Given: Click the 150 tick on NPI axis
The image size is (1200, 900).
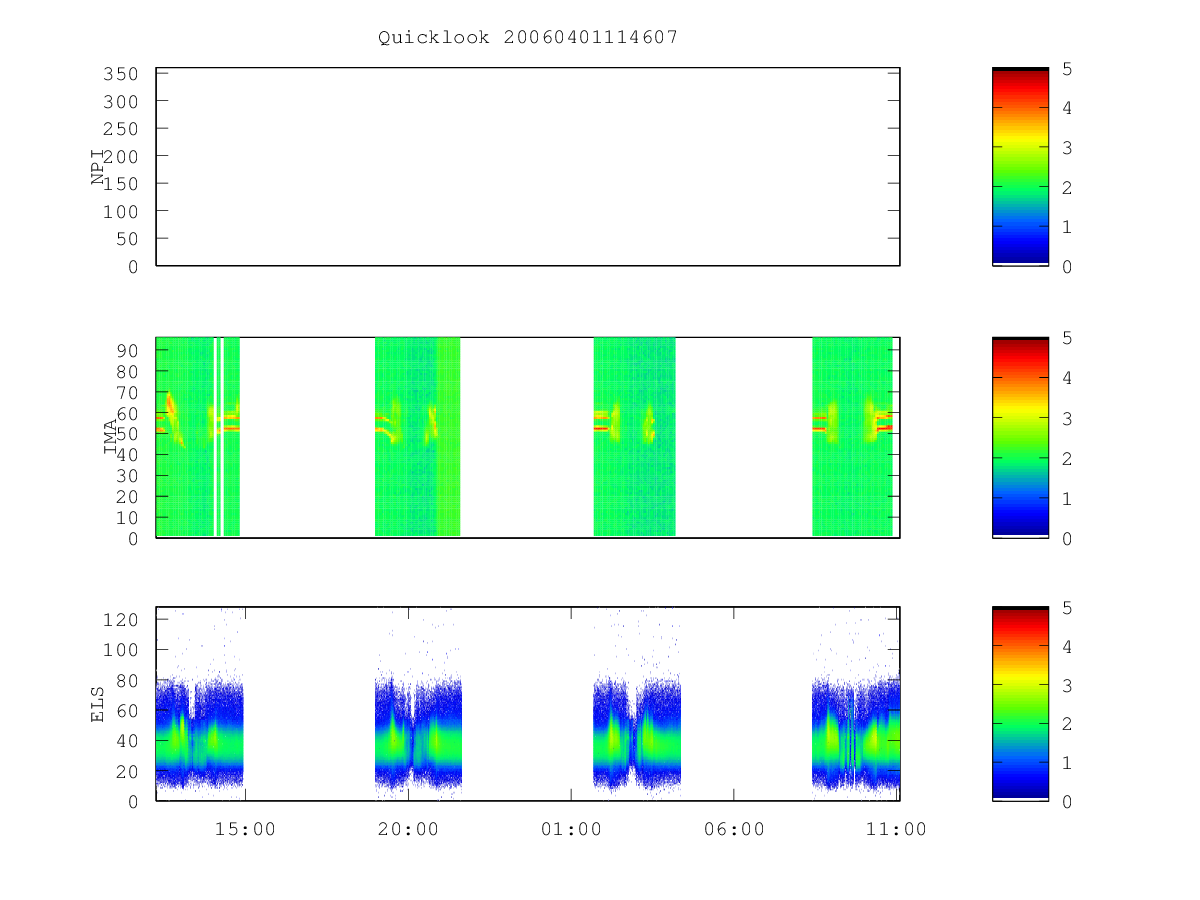Looking at the screenshot, I should click(x=121, y=184).
